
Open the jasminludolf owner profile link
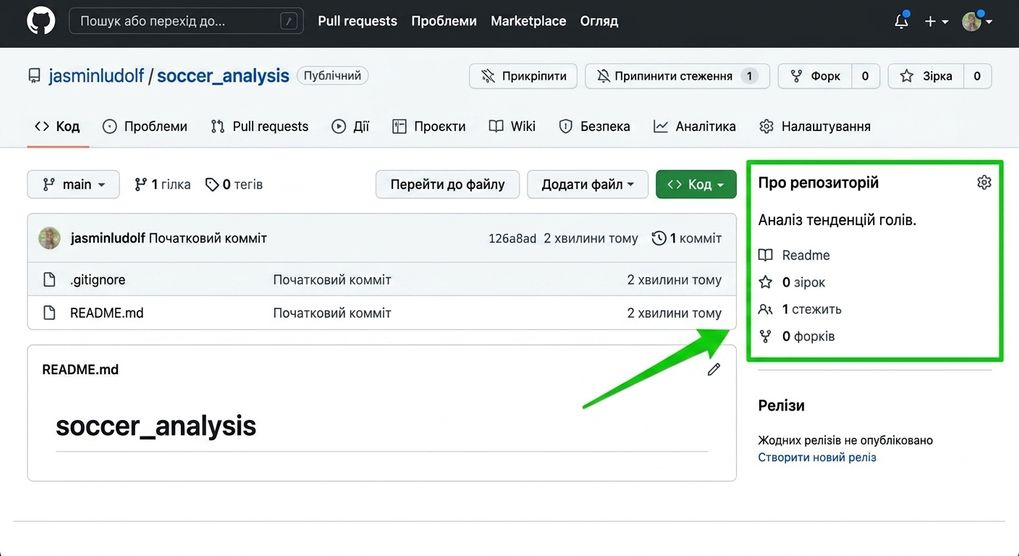pyautogui.click(x=96, y=76)
